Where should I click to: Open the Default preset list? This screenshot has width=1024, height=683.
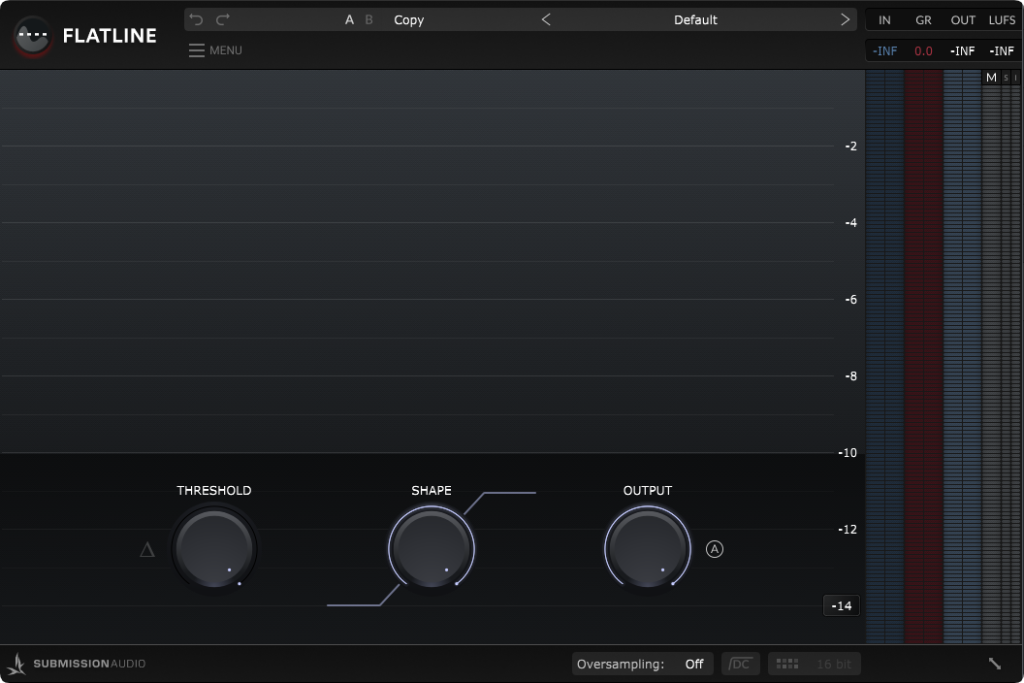(696, 20)
